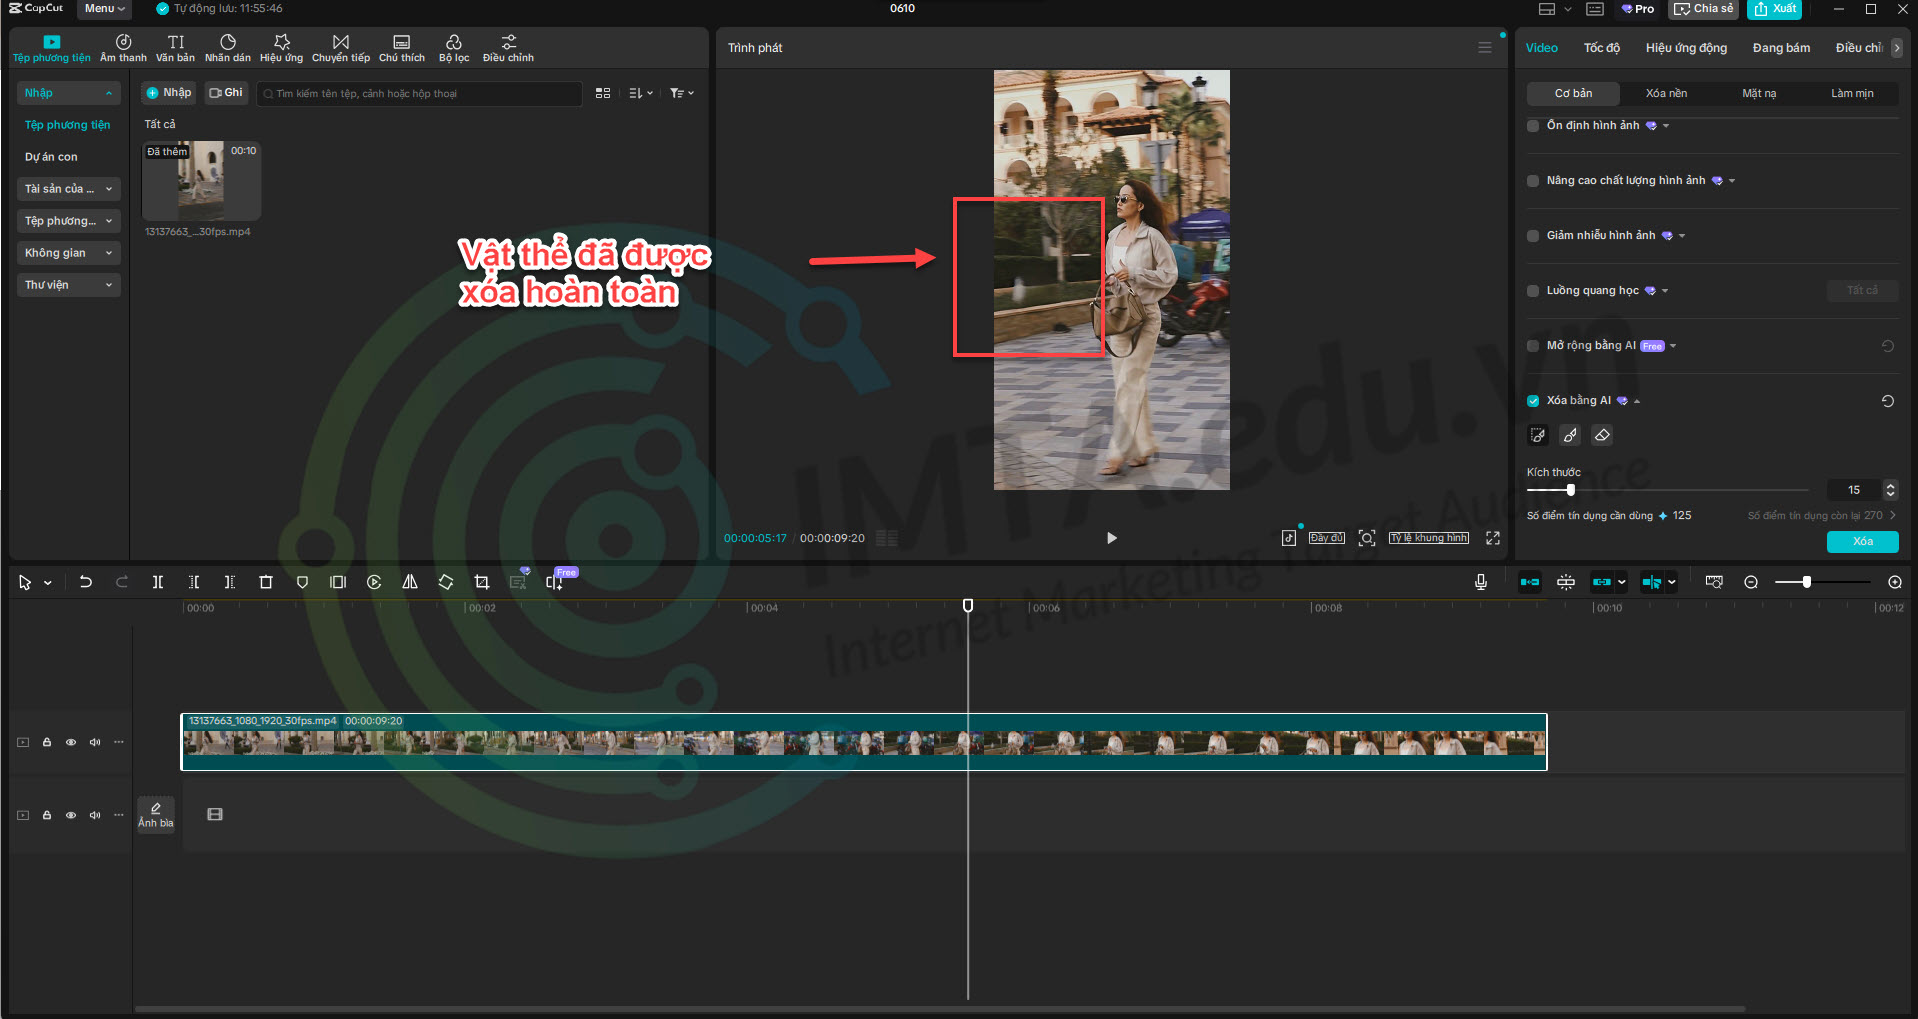Expand Thư viện section
This screenshot has height=1019, width=1918.
click(x=68, y=285)
